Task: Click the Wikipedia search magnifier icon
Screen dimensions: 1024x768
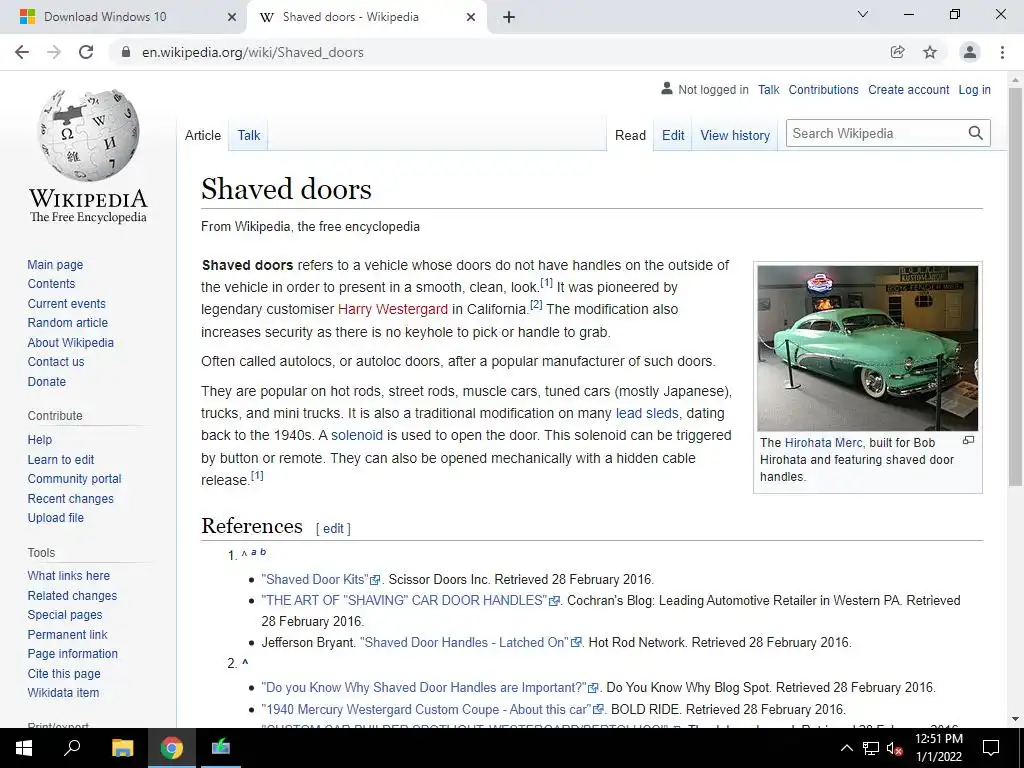Action: 976,133
